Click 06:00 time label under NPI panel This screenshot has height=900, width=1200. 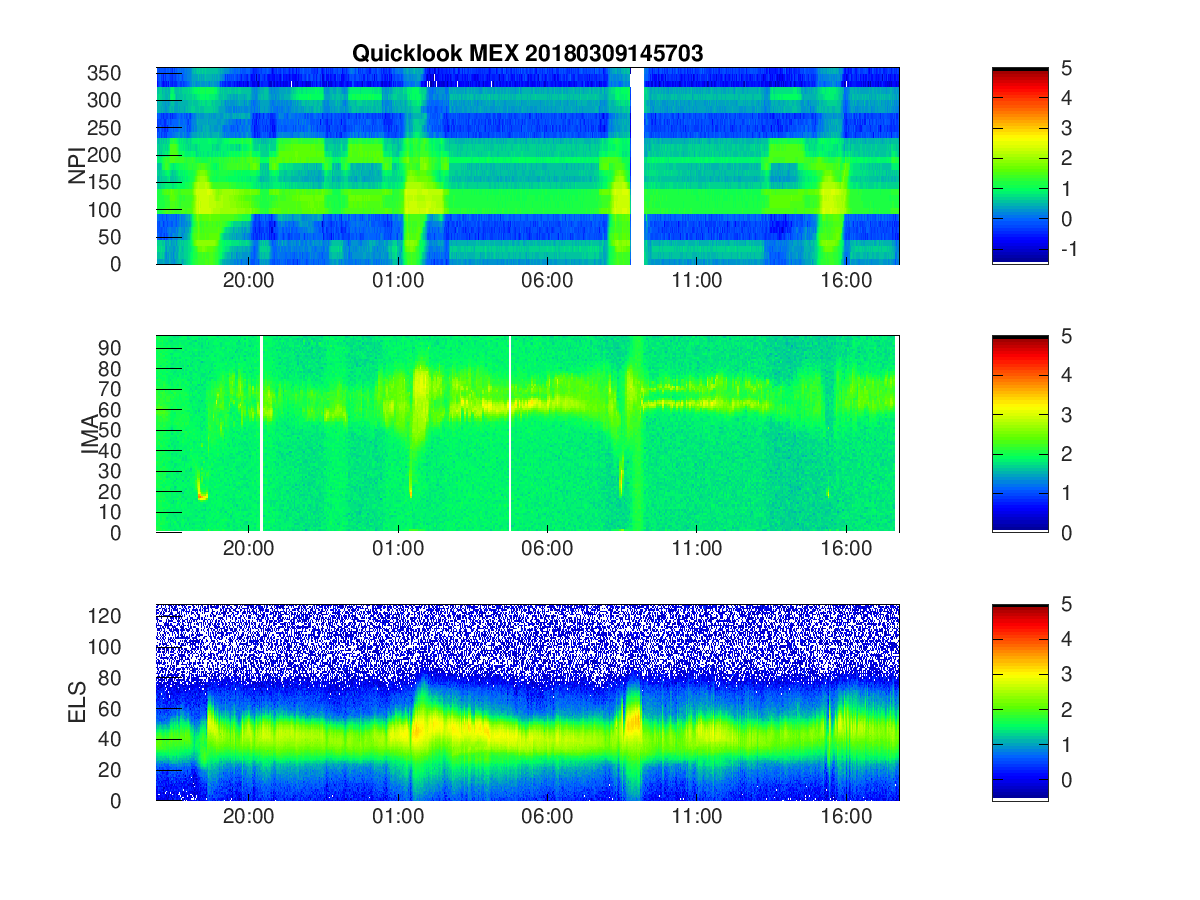(x=548, y=281)
